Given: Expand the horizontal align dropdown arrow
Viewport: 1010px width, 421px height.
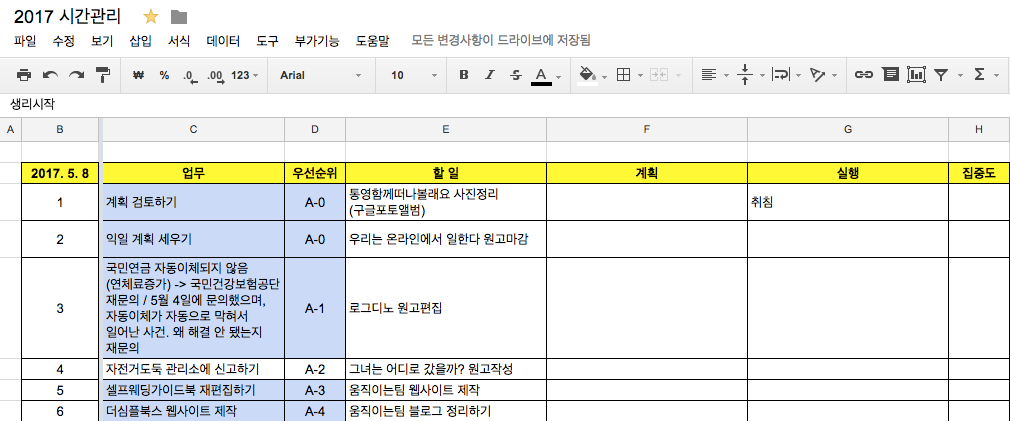Looking at the screenshot, I should point(727,76).
